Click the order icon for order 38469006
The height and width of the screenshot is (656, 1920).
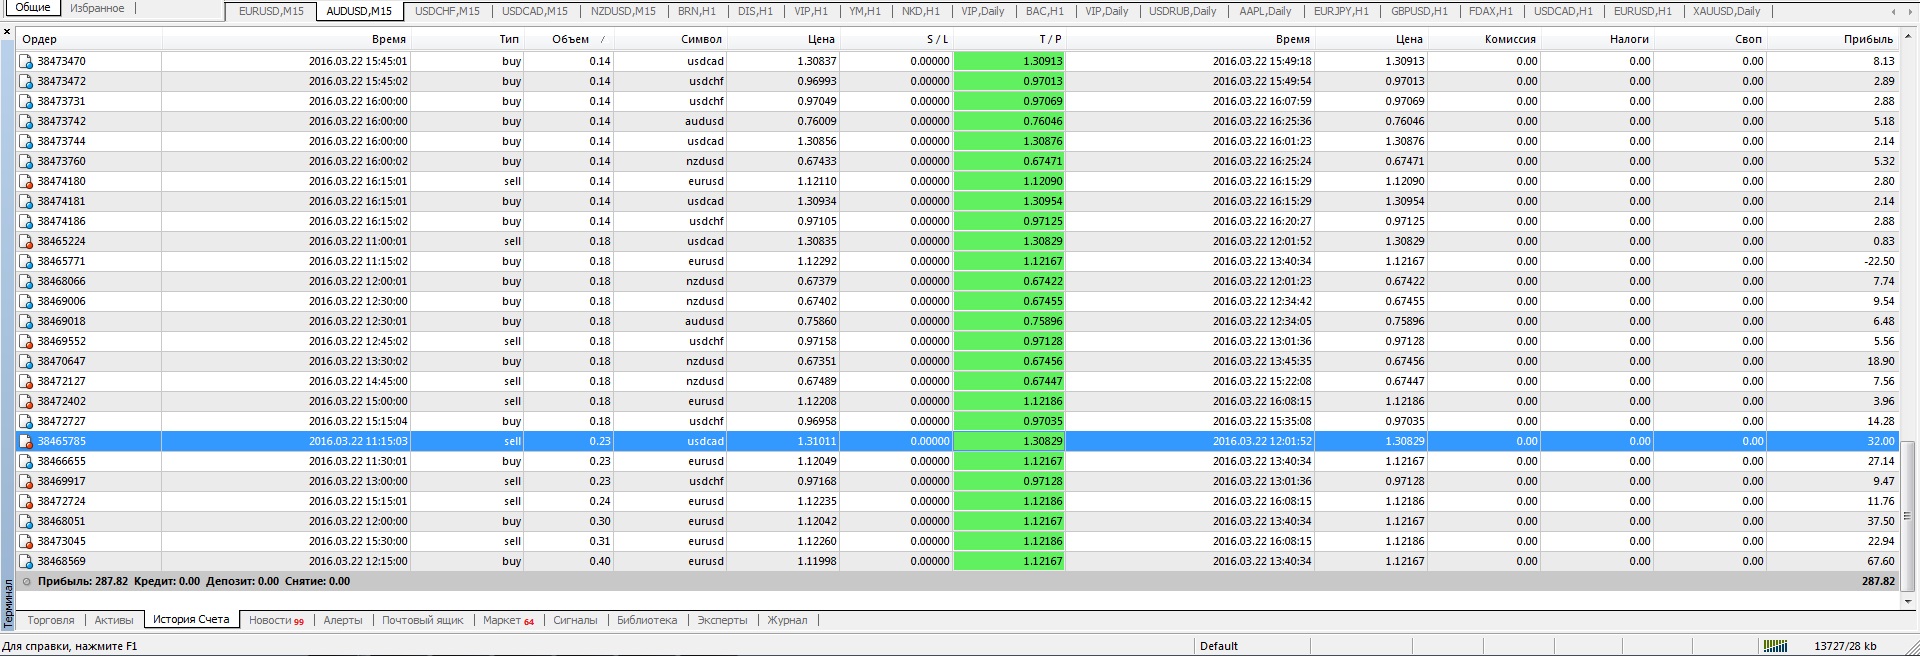[26, 301]
